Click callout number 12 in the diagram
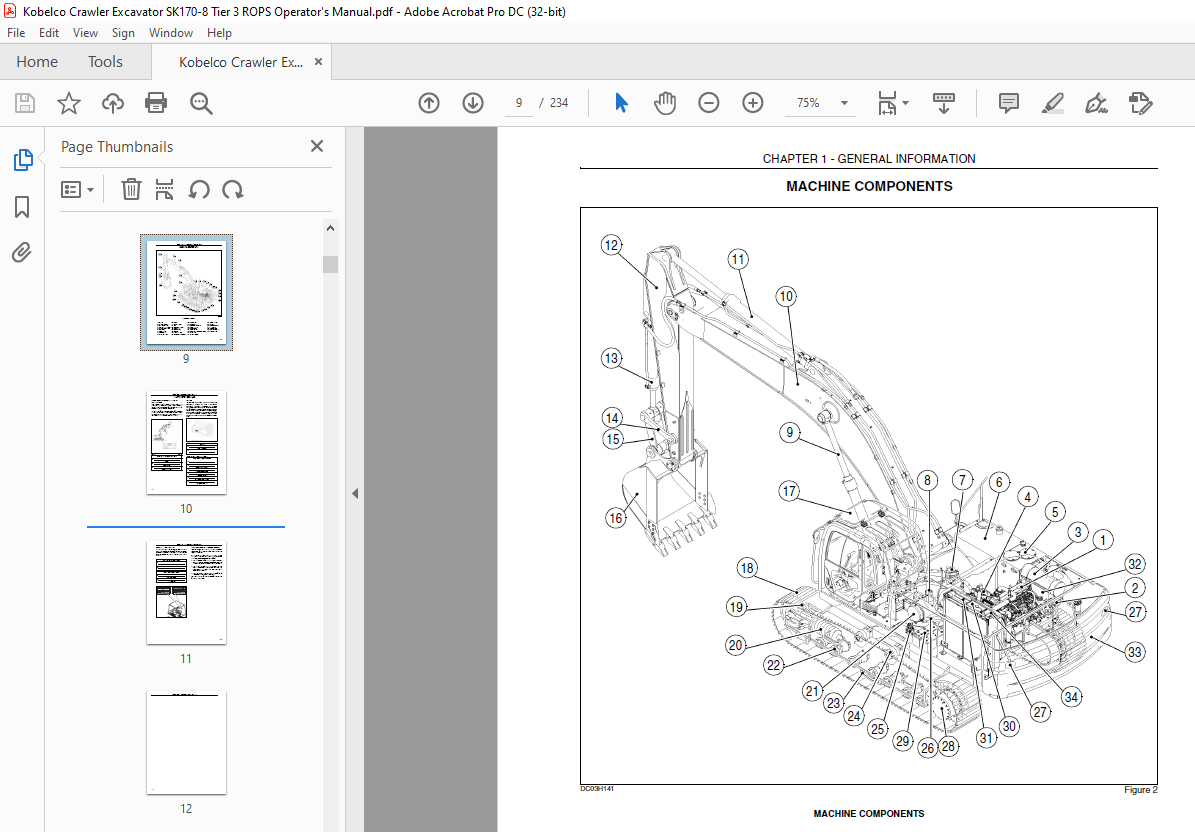This screenshot has height=832, width=1195. click(611, 245)
